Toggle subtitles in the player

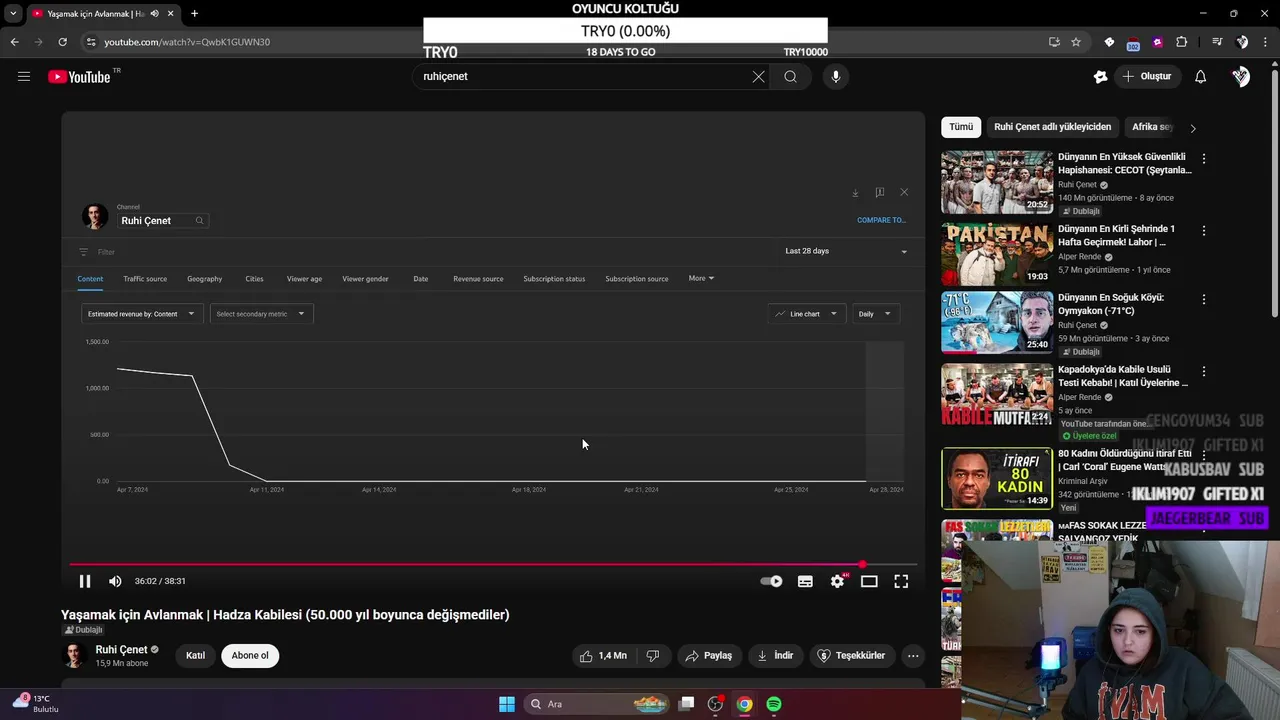[805, 581]
